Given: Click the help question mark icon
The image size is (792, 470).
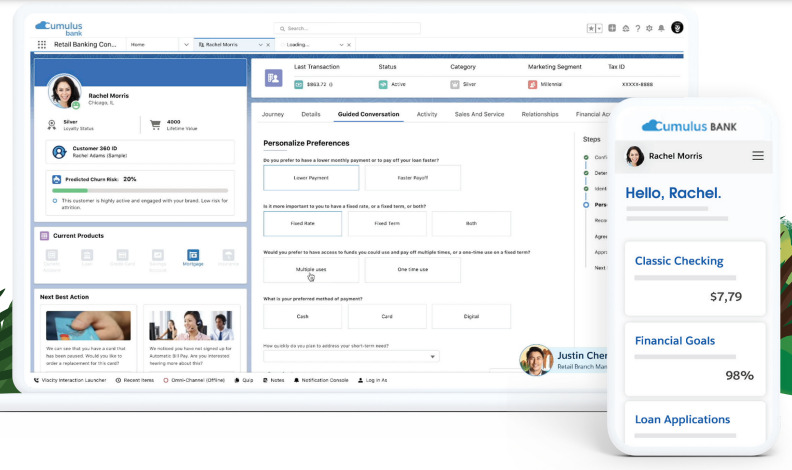Looking at the screenshot, I should pos(637,28).
